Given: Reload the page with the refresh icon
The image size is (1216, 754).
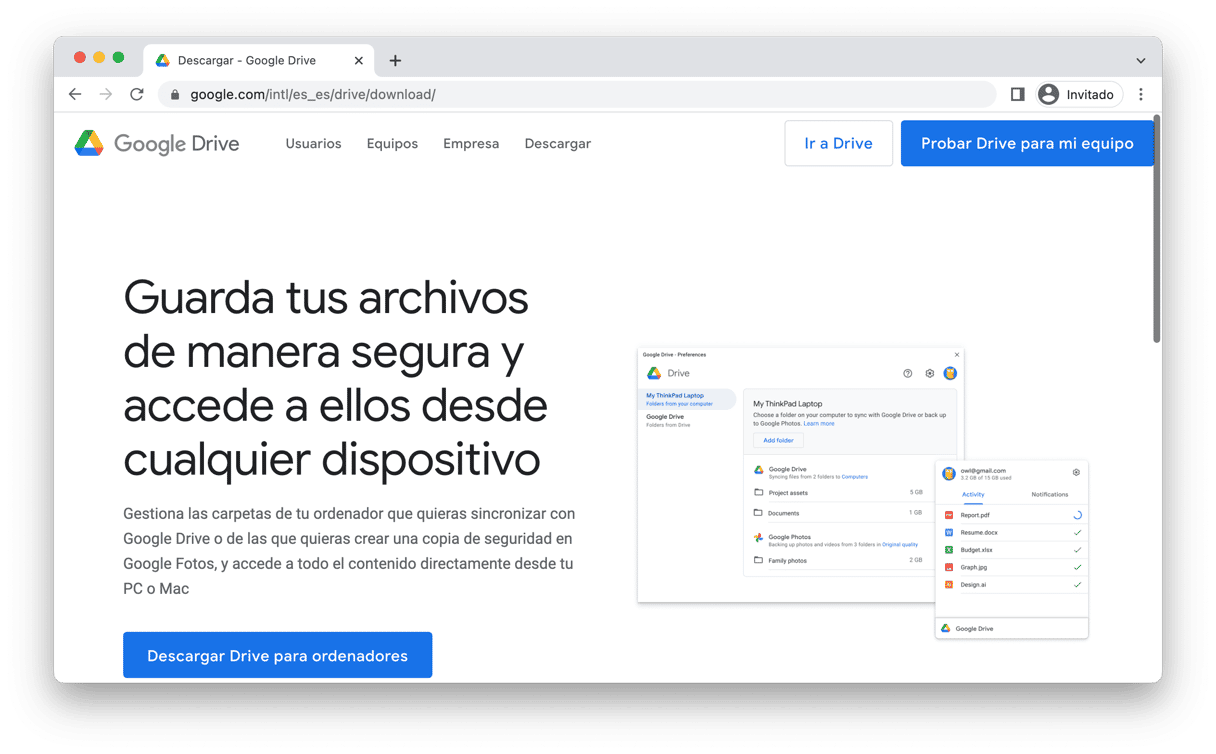Looking at the screenshot, I should 137,94.
